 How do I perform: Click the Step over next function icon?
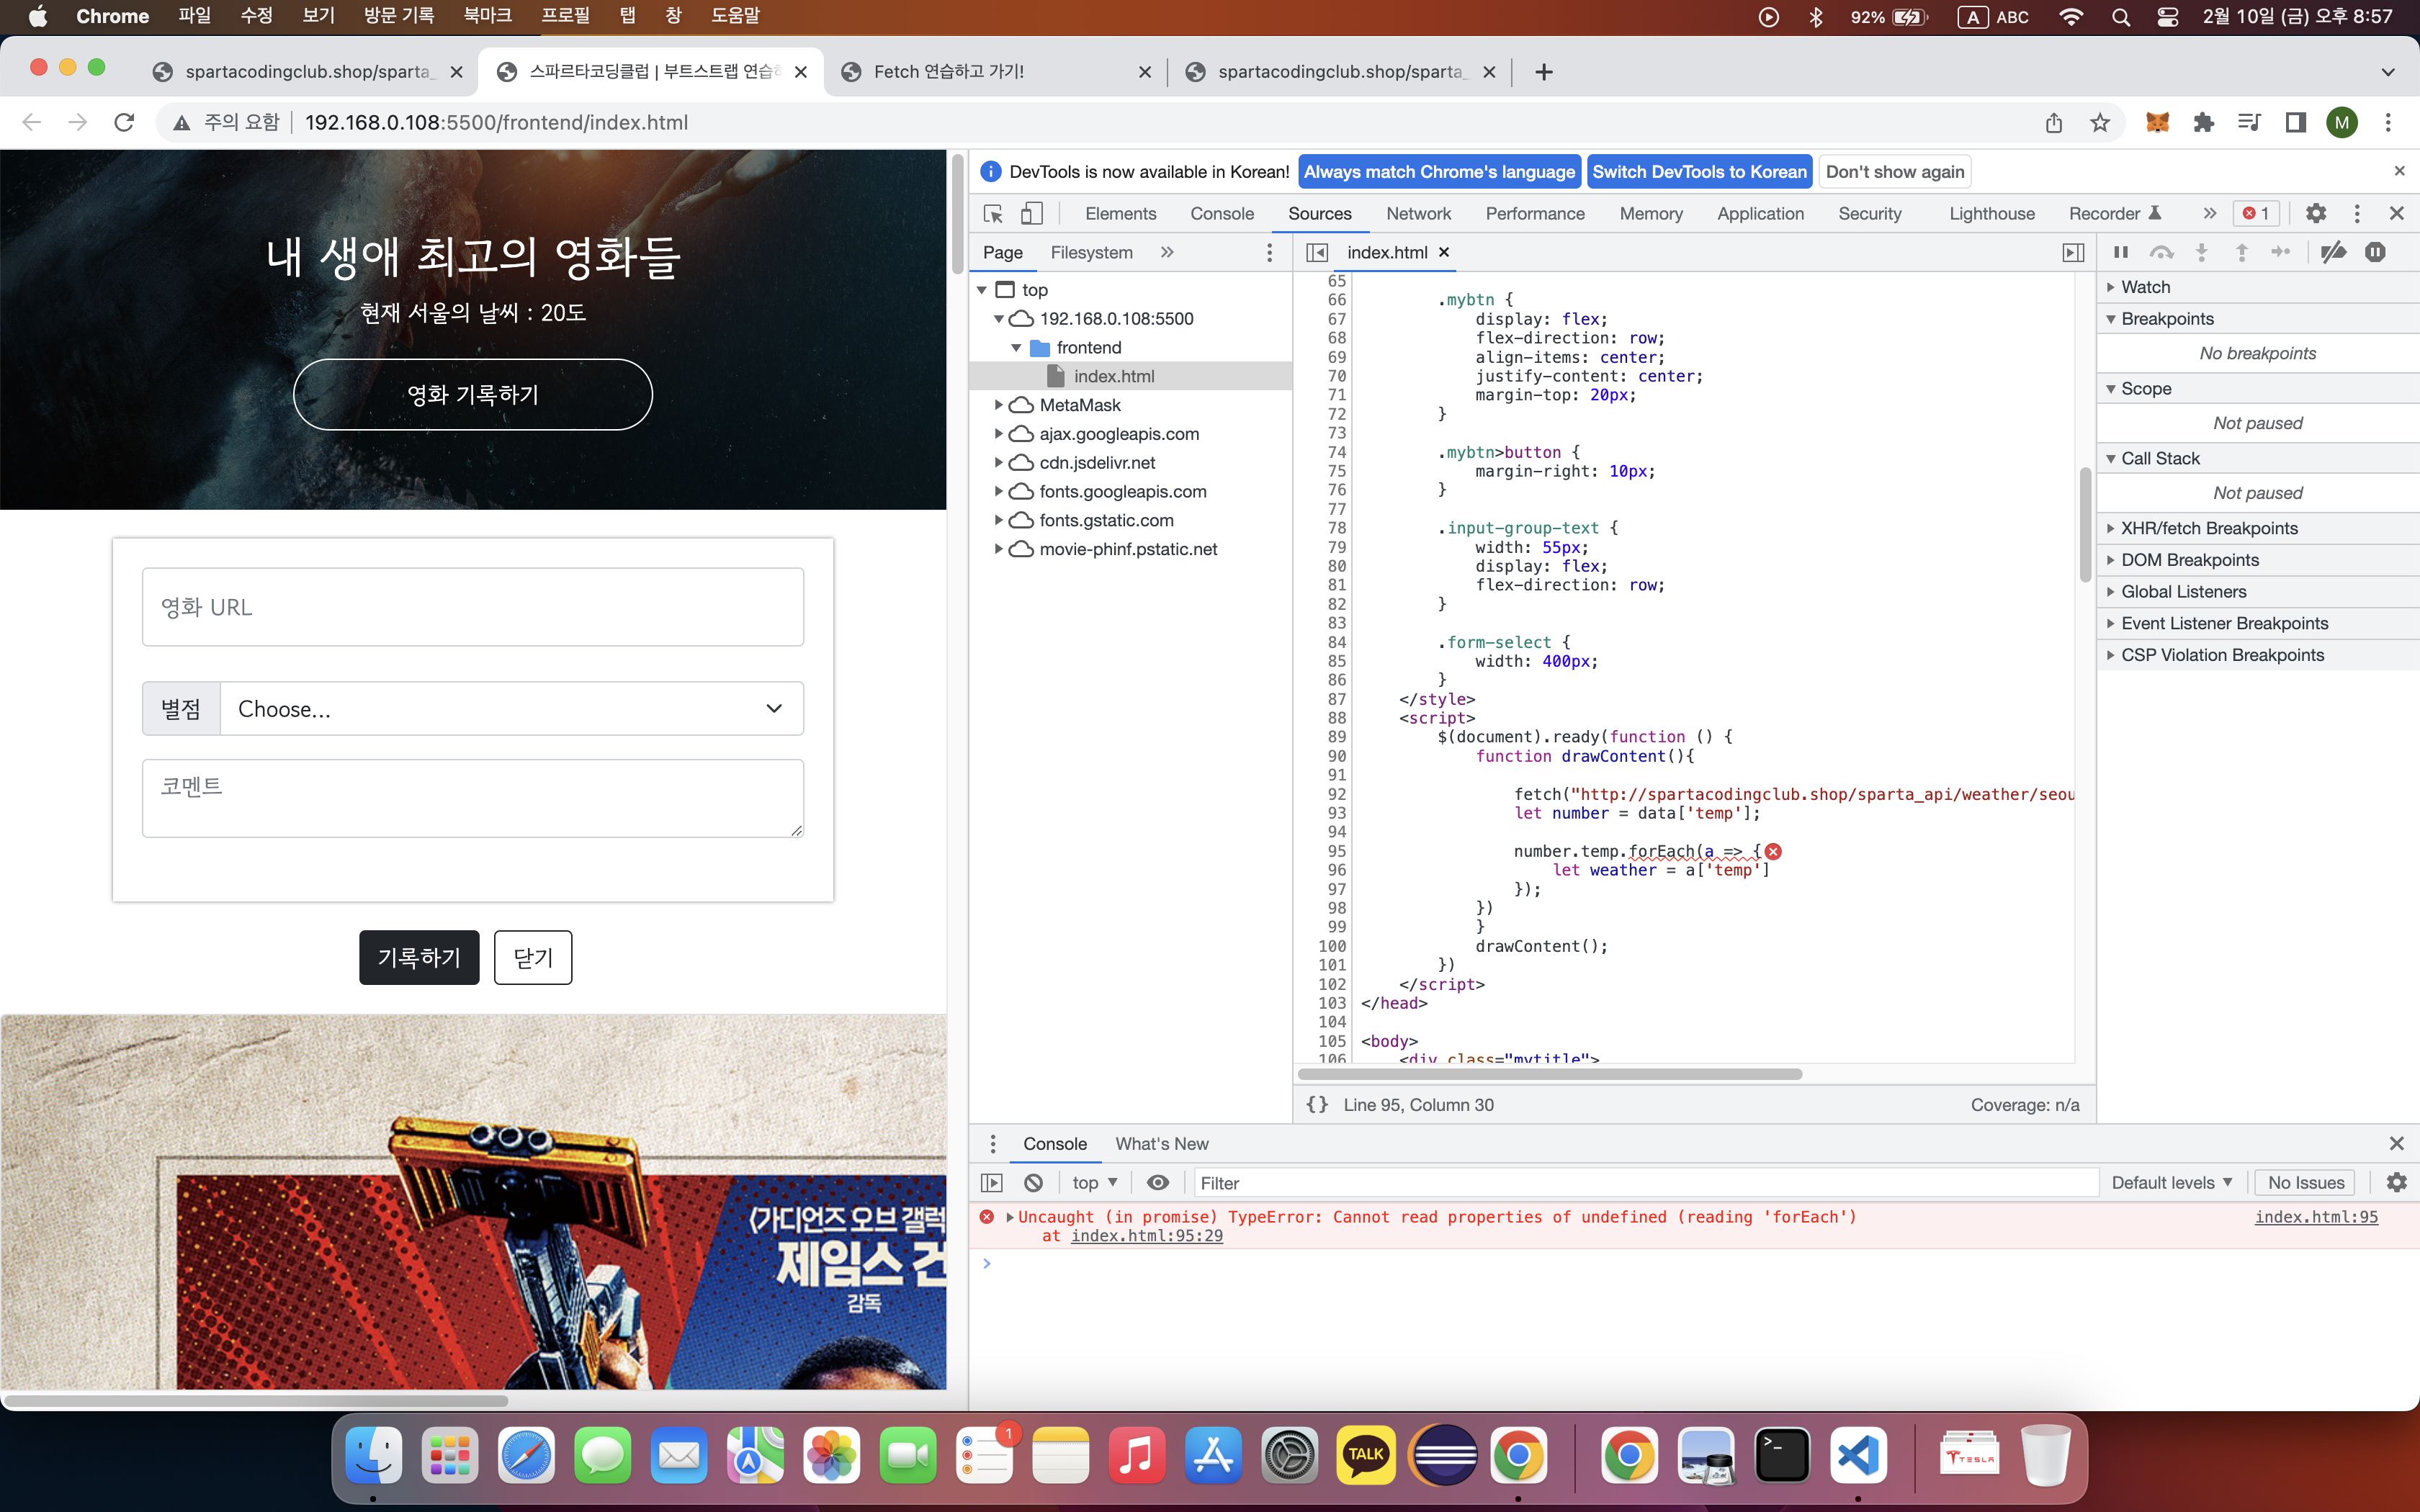point(2161,252)
